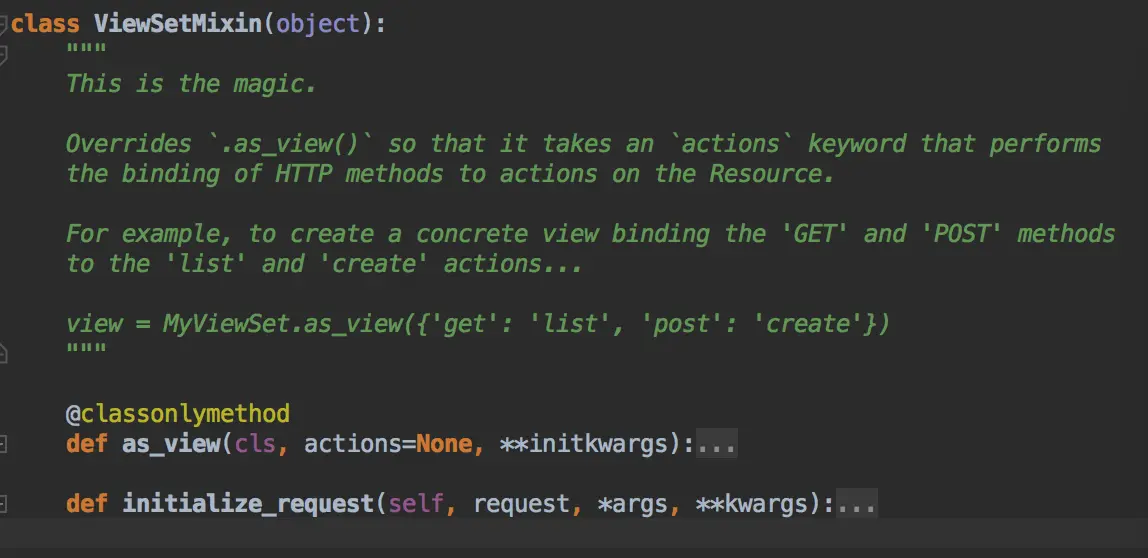Screen dimensions: 1148x558
Task: Collapse the docstring using its opening fold marker
Action: 3,54
